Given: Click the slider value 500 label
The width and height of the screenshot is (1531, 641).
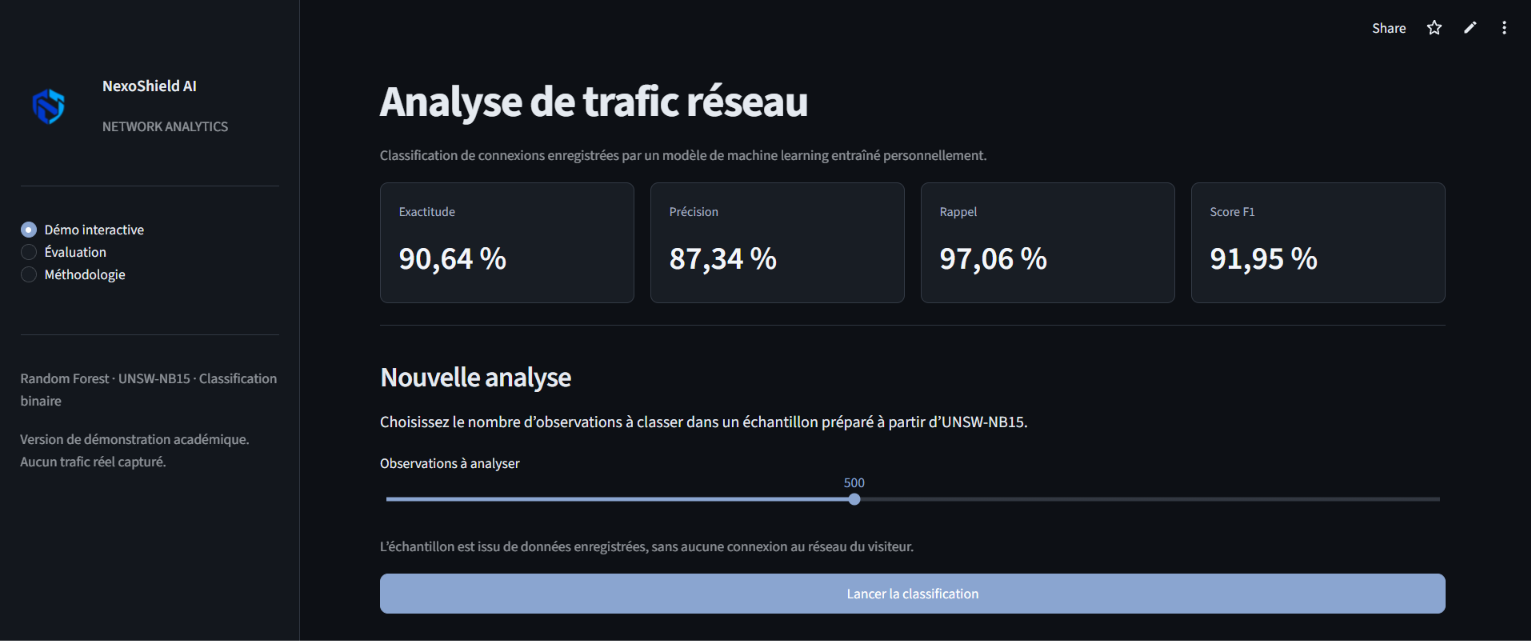Looking at the screenshot, I should click(x=854, y=483).
